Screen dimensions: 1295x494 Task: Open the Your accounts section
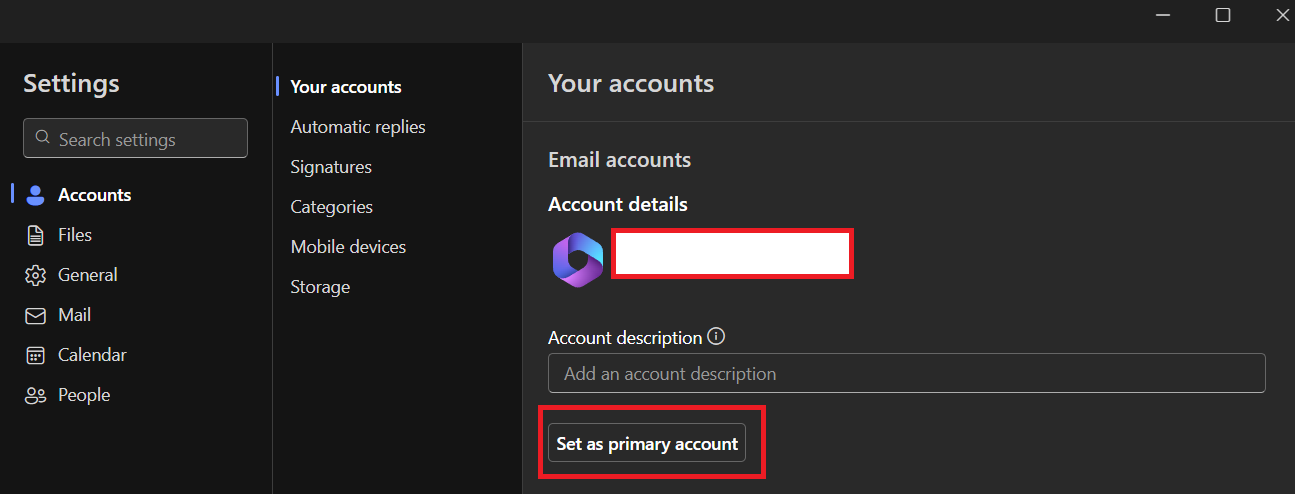(x=346, y=87)
